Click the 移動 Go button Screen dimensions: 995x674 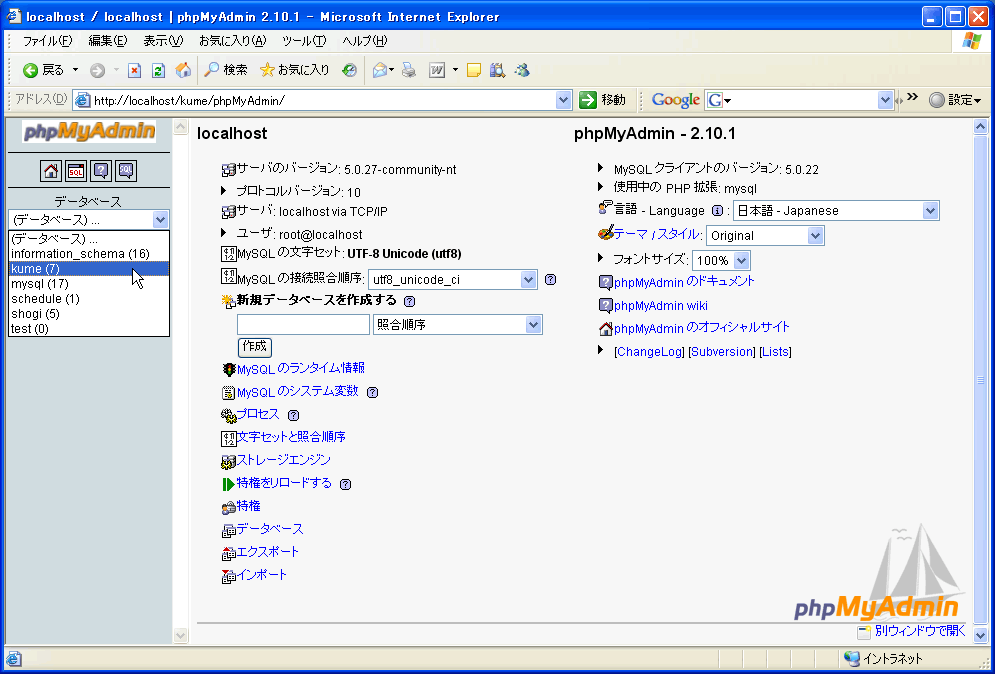[x=603, y=100]
